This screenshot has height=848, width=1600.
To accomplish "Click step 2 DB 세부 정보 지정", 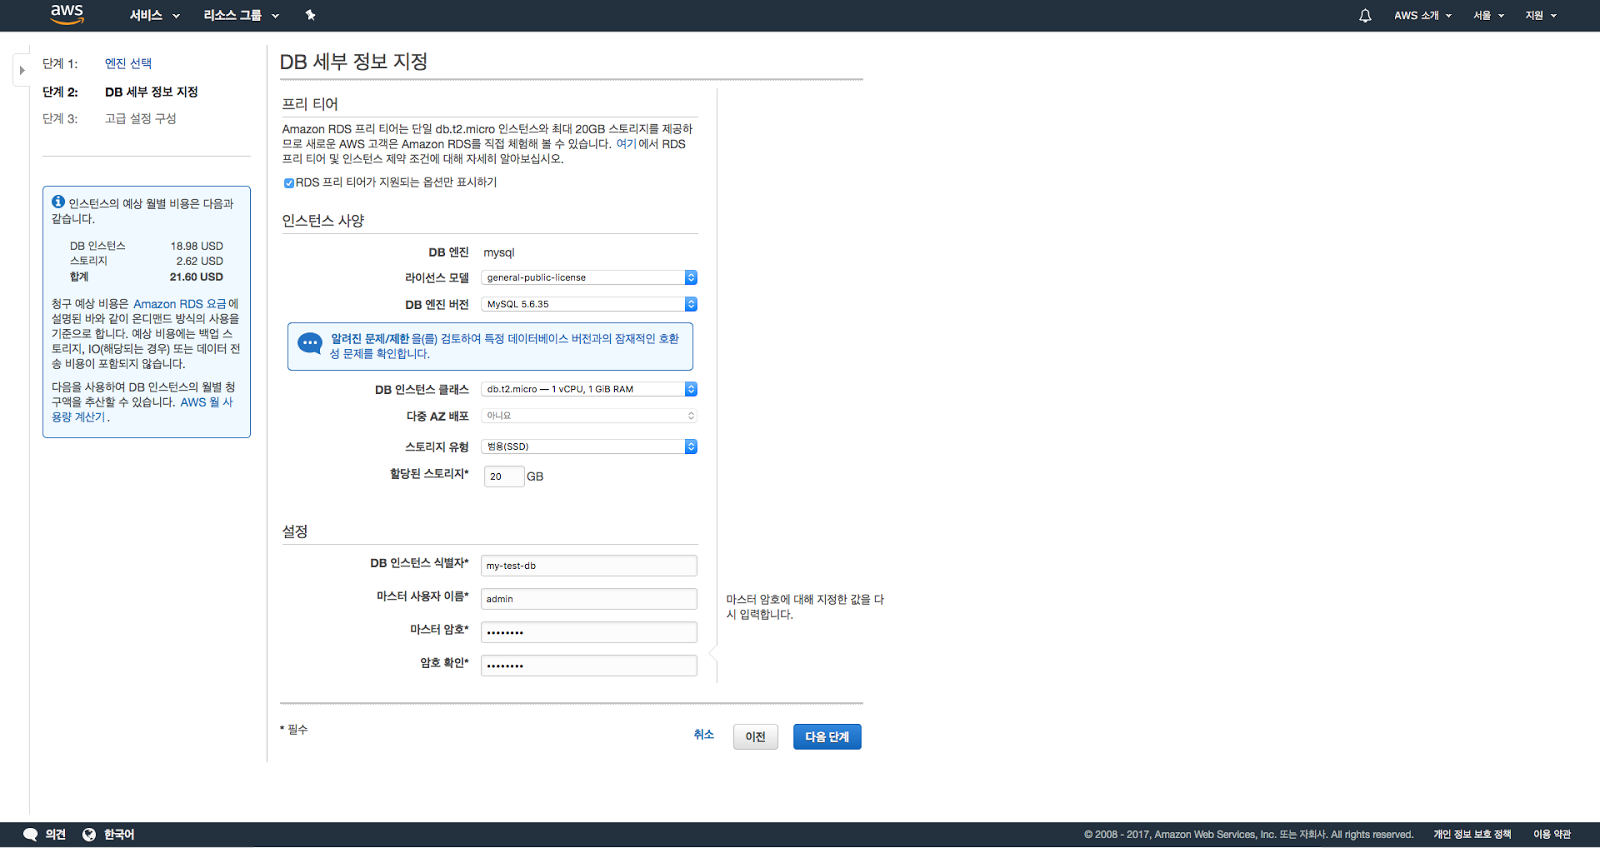I will [151, 92].
